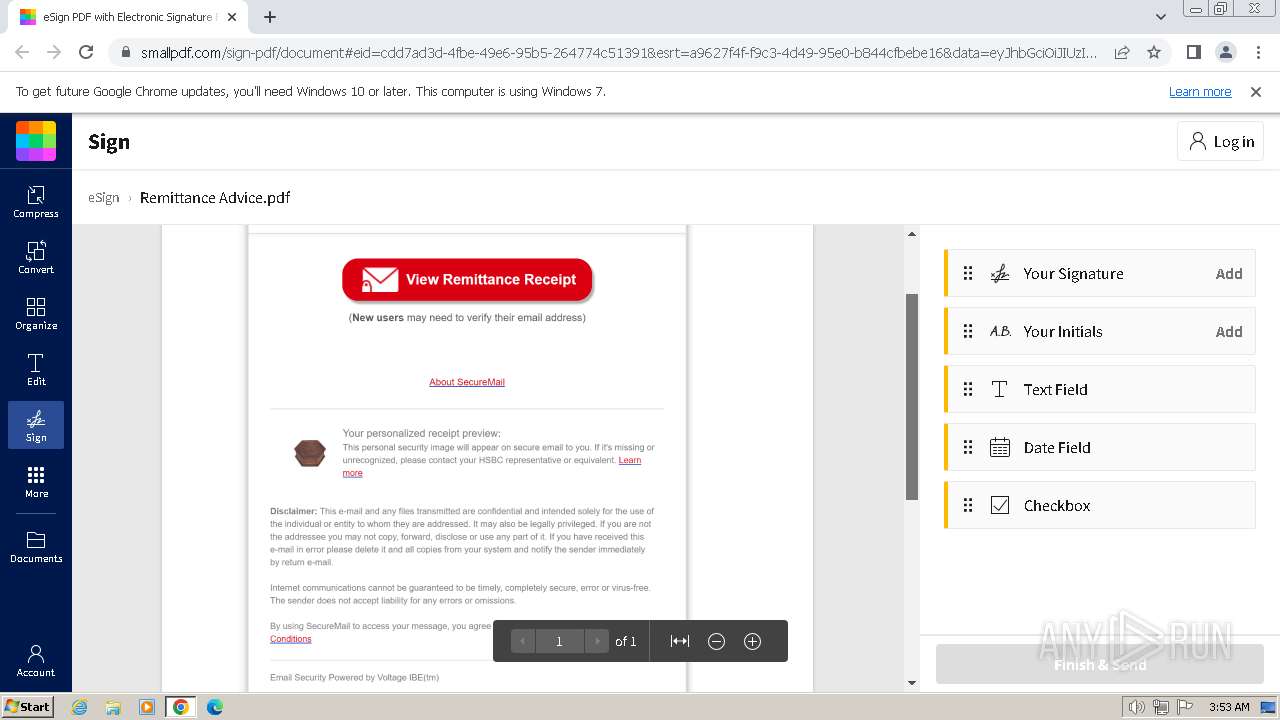The width and height of the screenshot is (1280, 720).
Task: Open Microsoft Edge from taskbar
Action: [214, 707]
